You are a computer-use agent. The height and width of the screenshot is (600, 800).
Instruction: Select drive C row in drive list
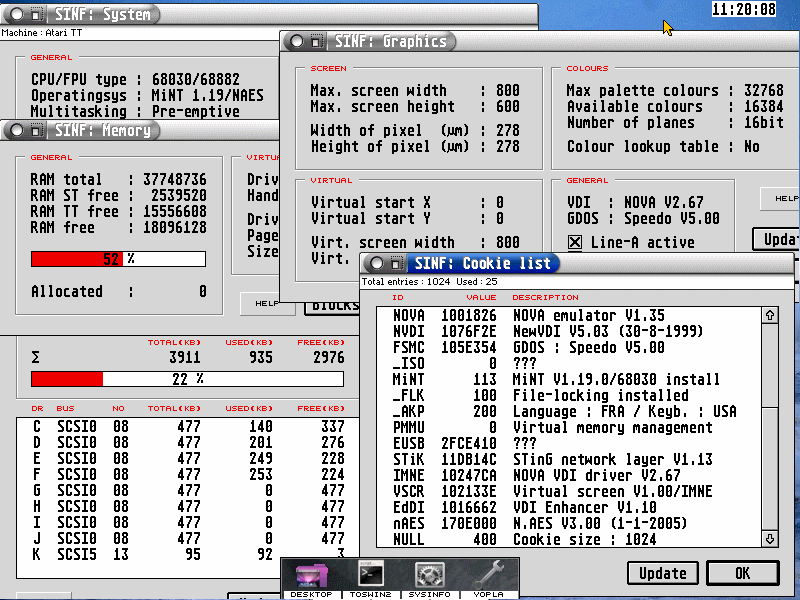pos(188,426)
